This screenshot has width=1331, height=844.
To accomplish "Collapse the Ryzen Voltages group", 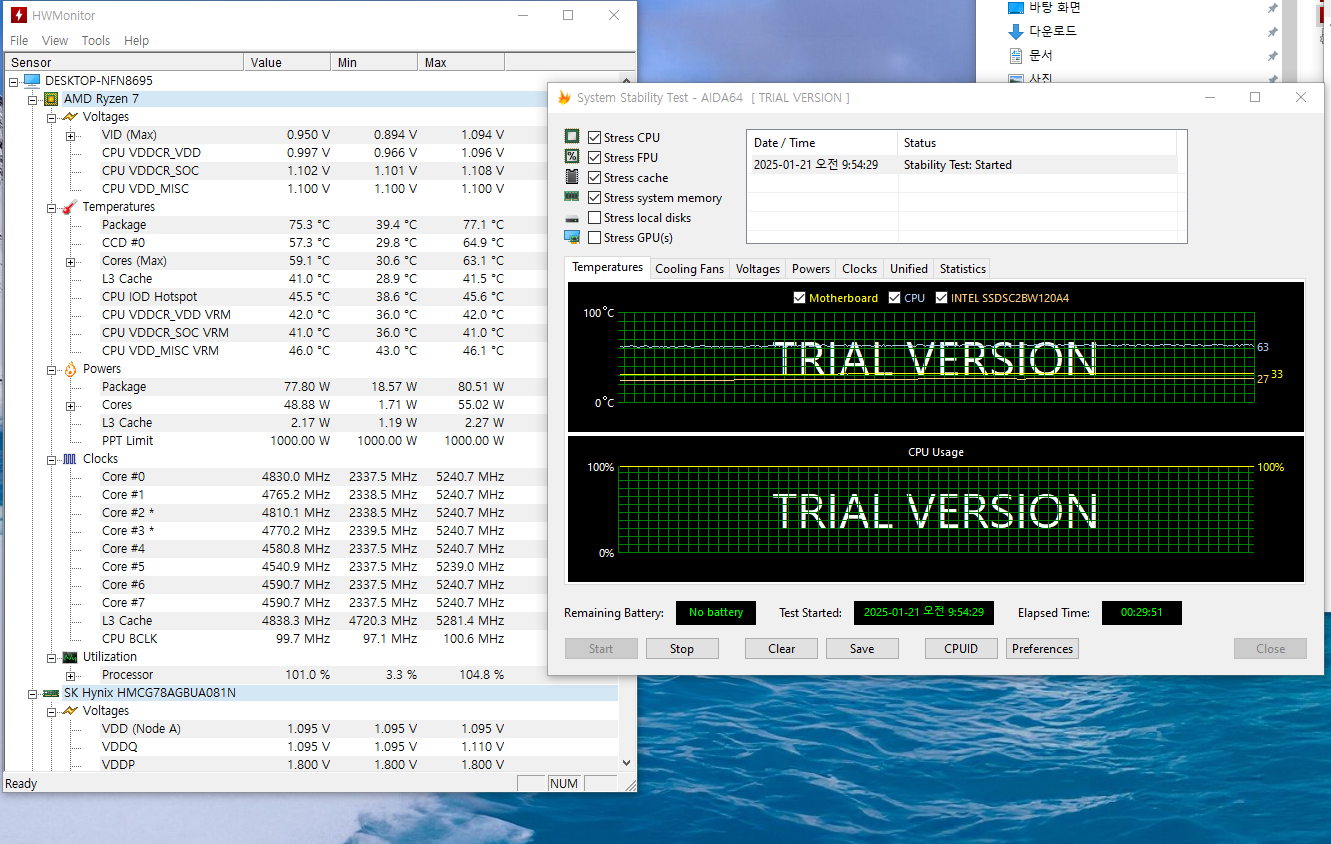I will (52, 117).
